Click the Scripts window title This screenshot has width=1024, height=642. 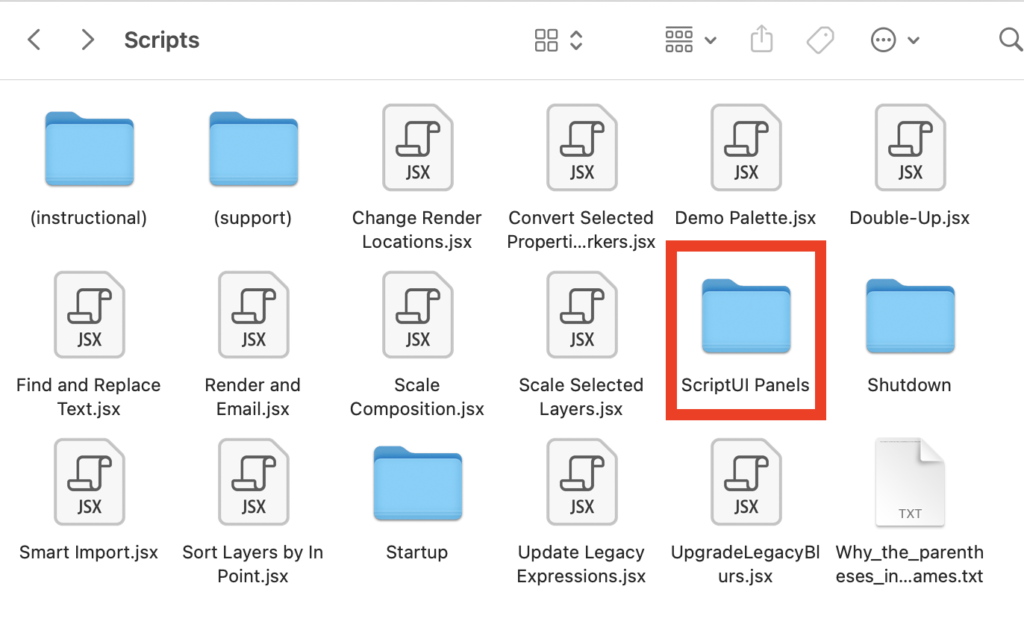click(162, 40)
